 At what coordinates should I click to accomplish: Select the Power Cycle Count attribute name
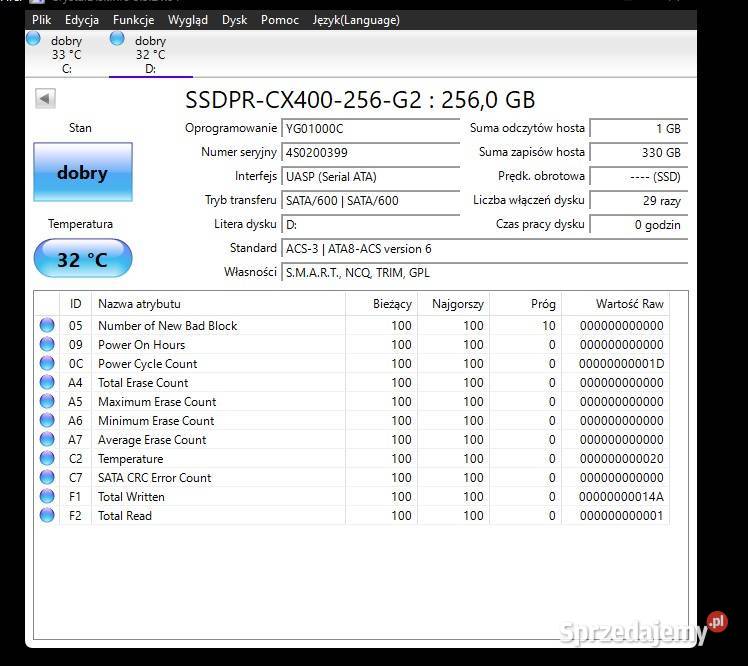pos(147,364)
